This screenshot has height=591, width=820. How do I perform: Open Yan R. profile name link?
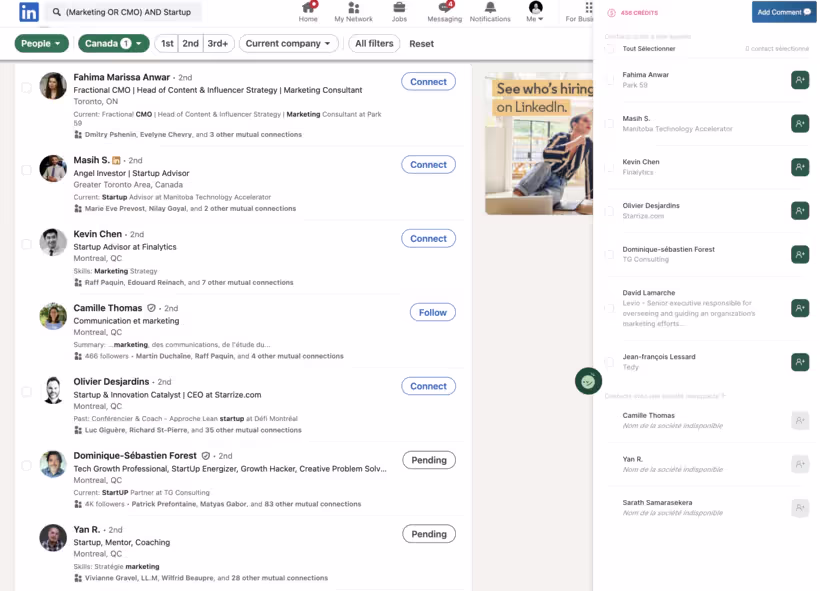(x=86, y=529)
